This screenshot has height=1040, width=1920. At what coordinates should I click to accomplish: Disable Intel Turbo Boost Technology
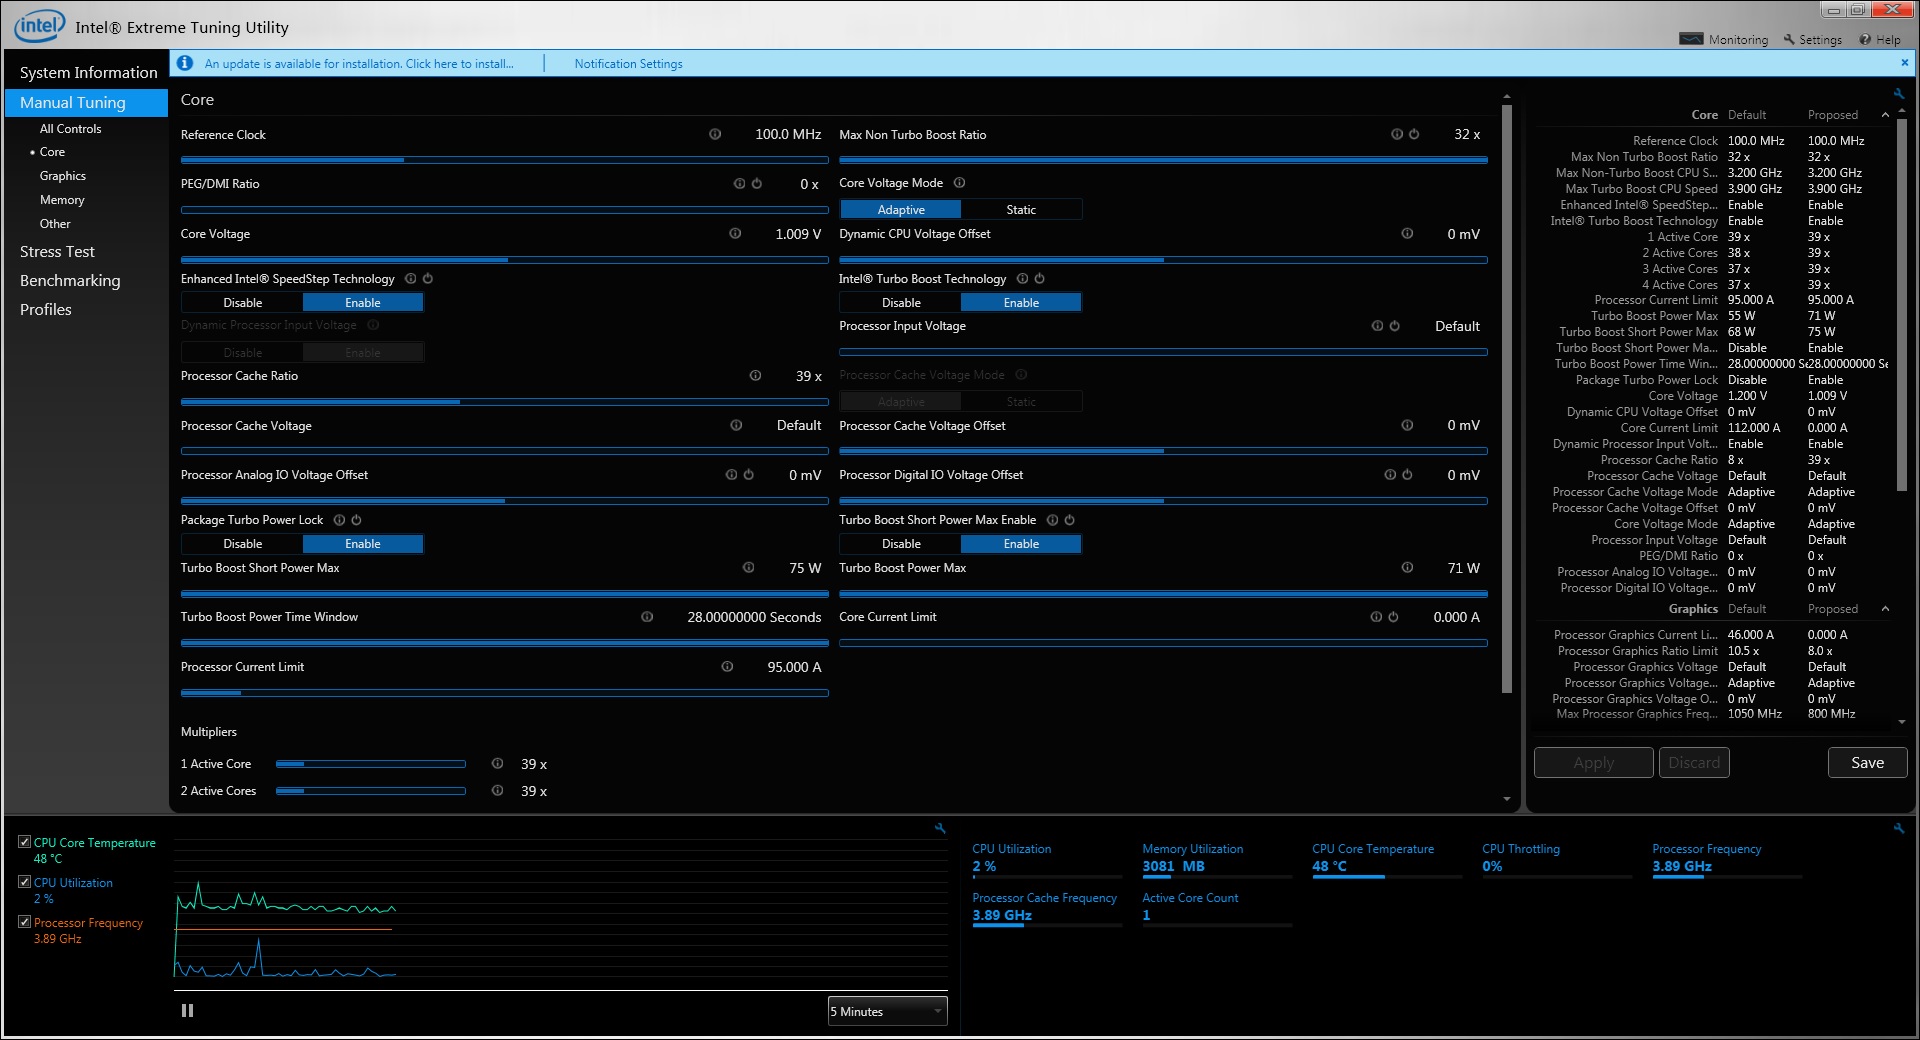point(900,302)
